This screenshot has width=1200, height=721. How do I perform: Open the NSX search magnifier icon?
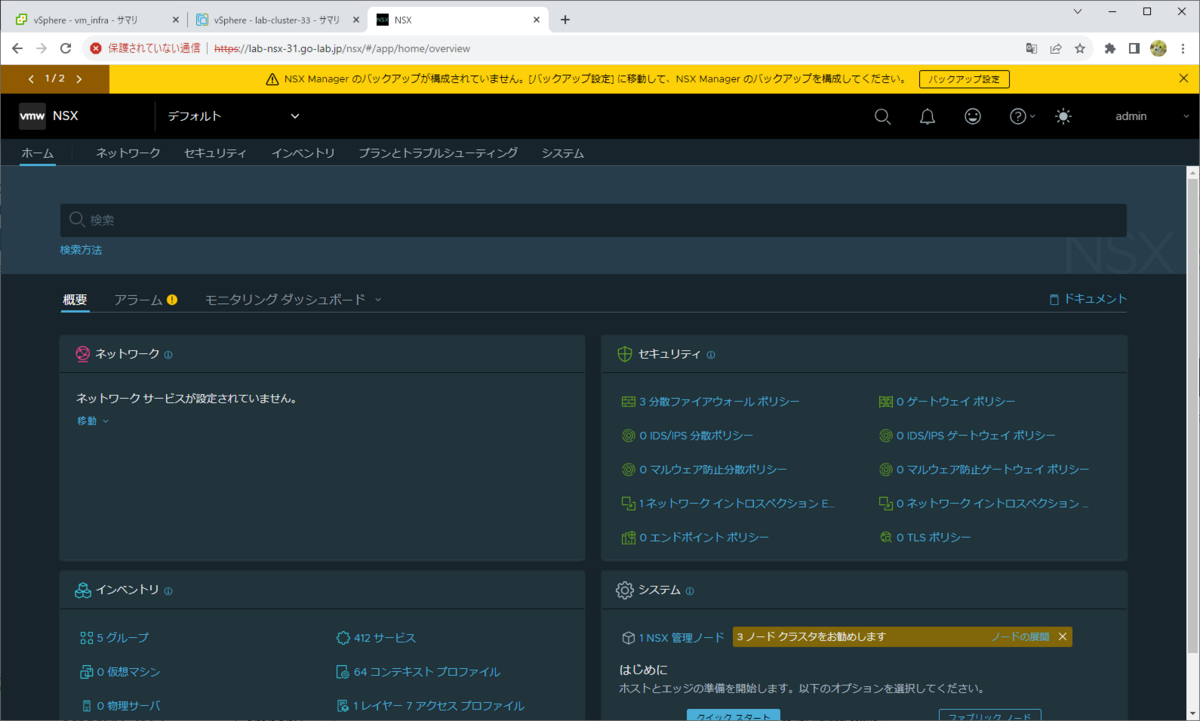click(x=882, y=116)
